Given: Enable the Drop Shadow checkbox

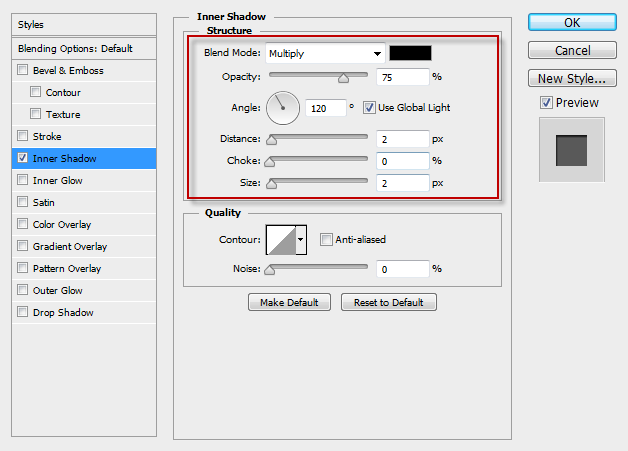Looking at the screenshot, I should coord(23,312).
